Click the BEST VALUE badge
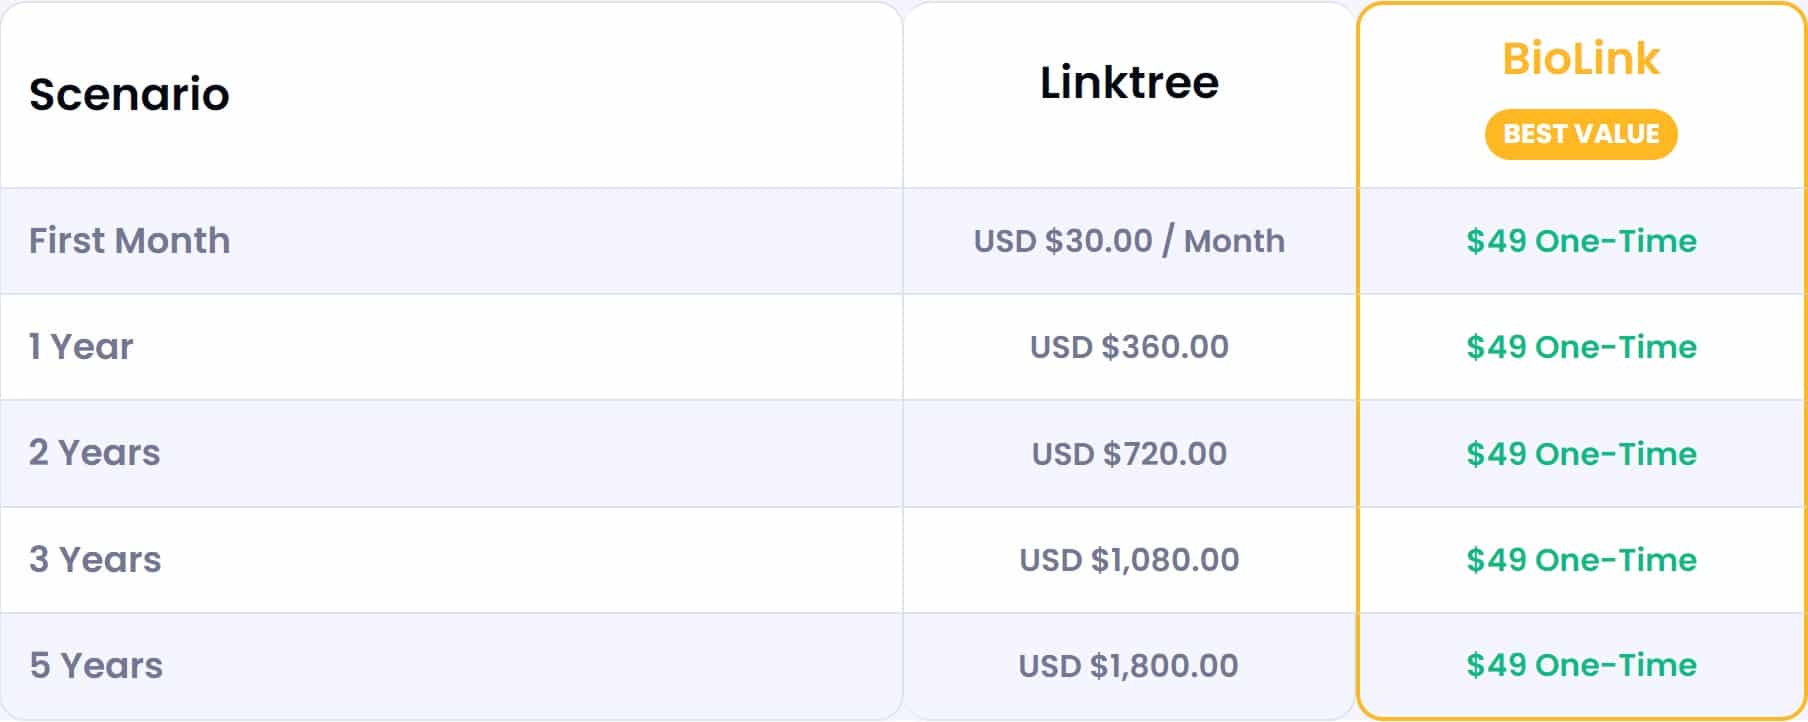 click(1581, 134)
